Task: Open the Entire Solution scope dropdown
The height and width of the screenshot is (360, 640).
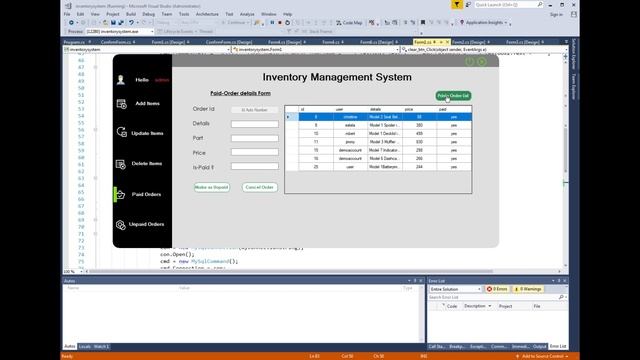Action: coord(456,289)
